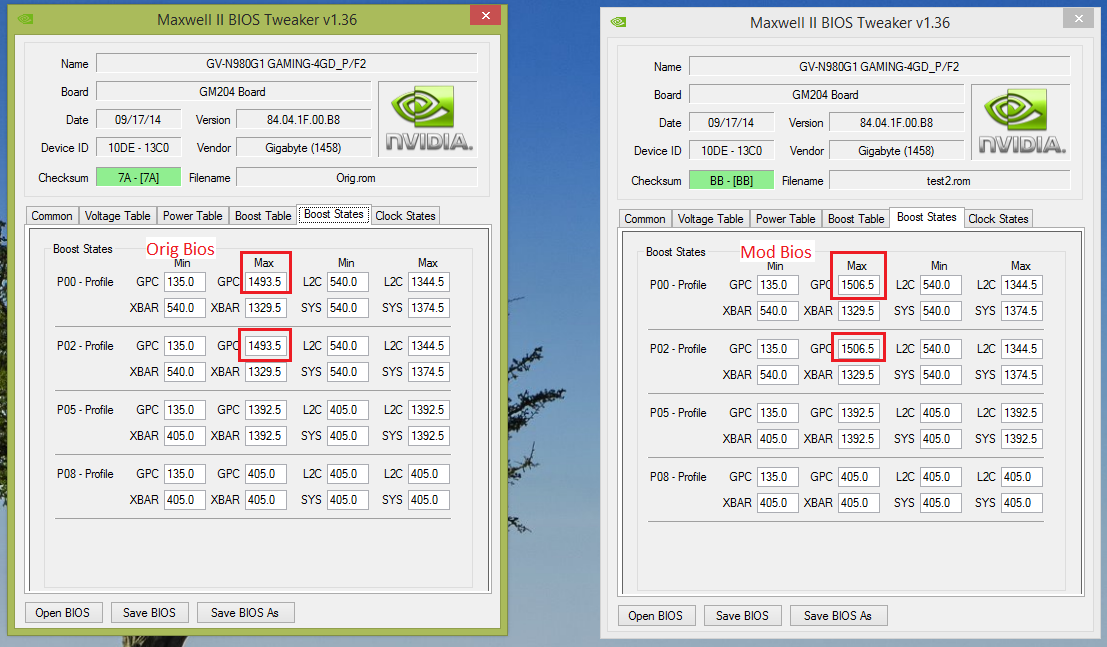Image resolution: width=1107 pixels, height=647 pixels.
Task: Open Clock States tab in Orig.rom window
Action: [x=405, y=216]
